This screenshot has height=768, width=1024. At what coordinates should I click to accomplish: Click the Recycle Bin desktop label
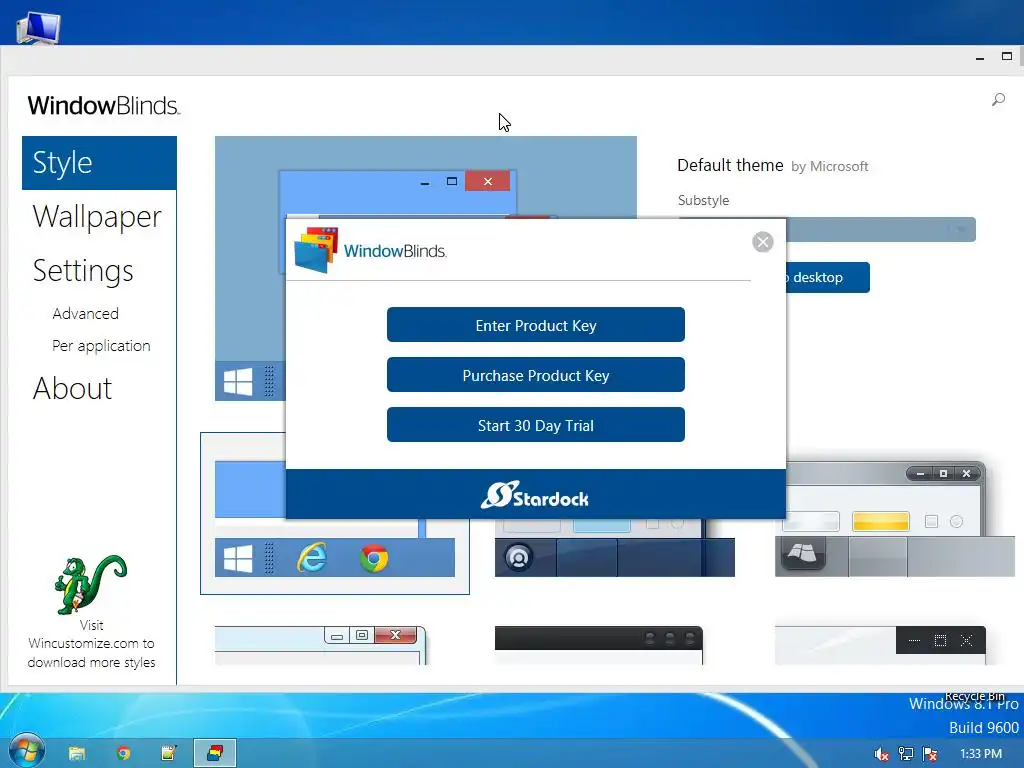974,696
